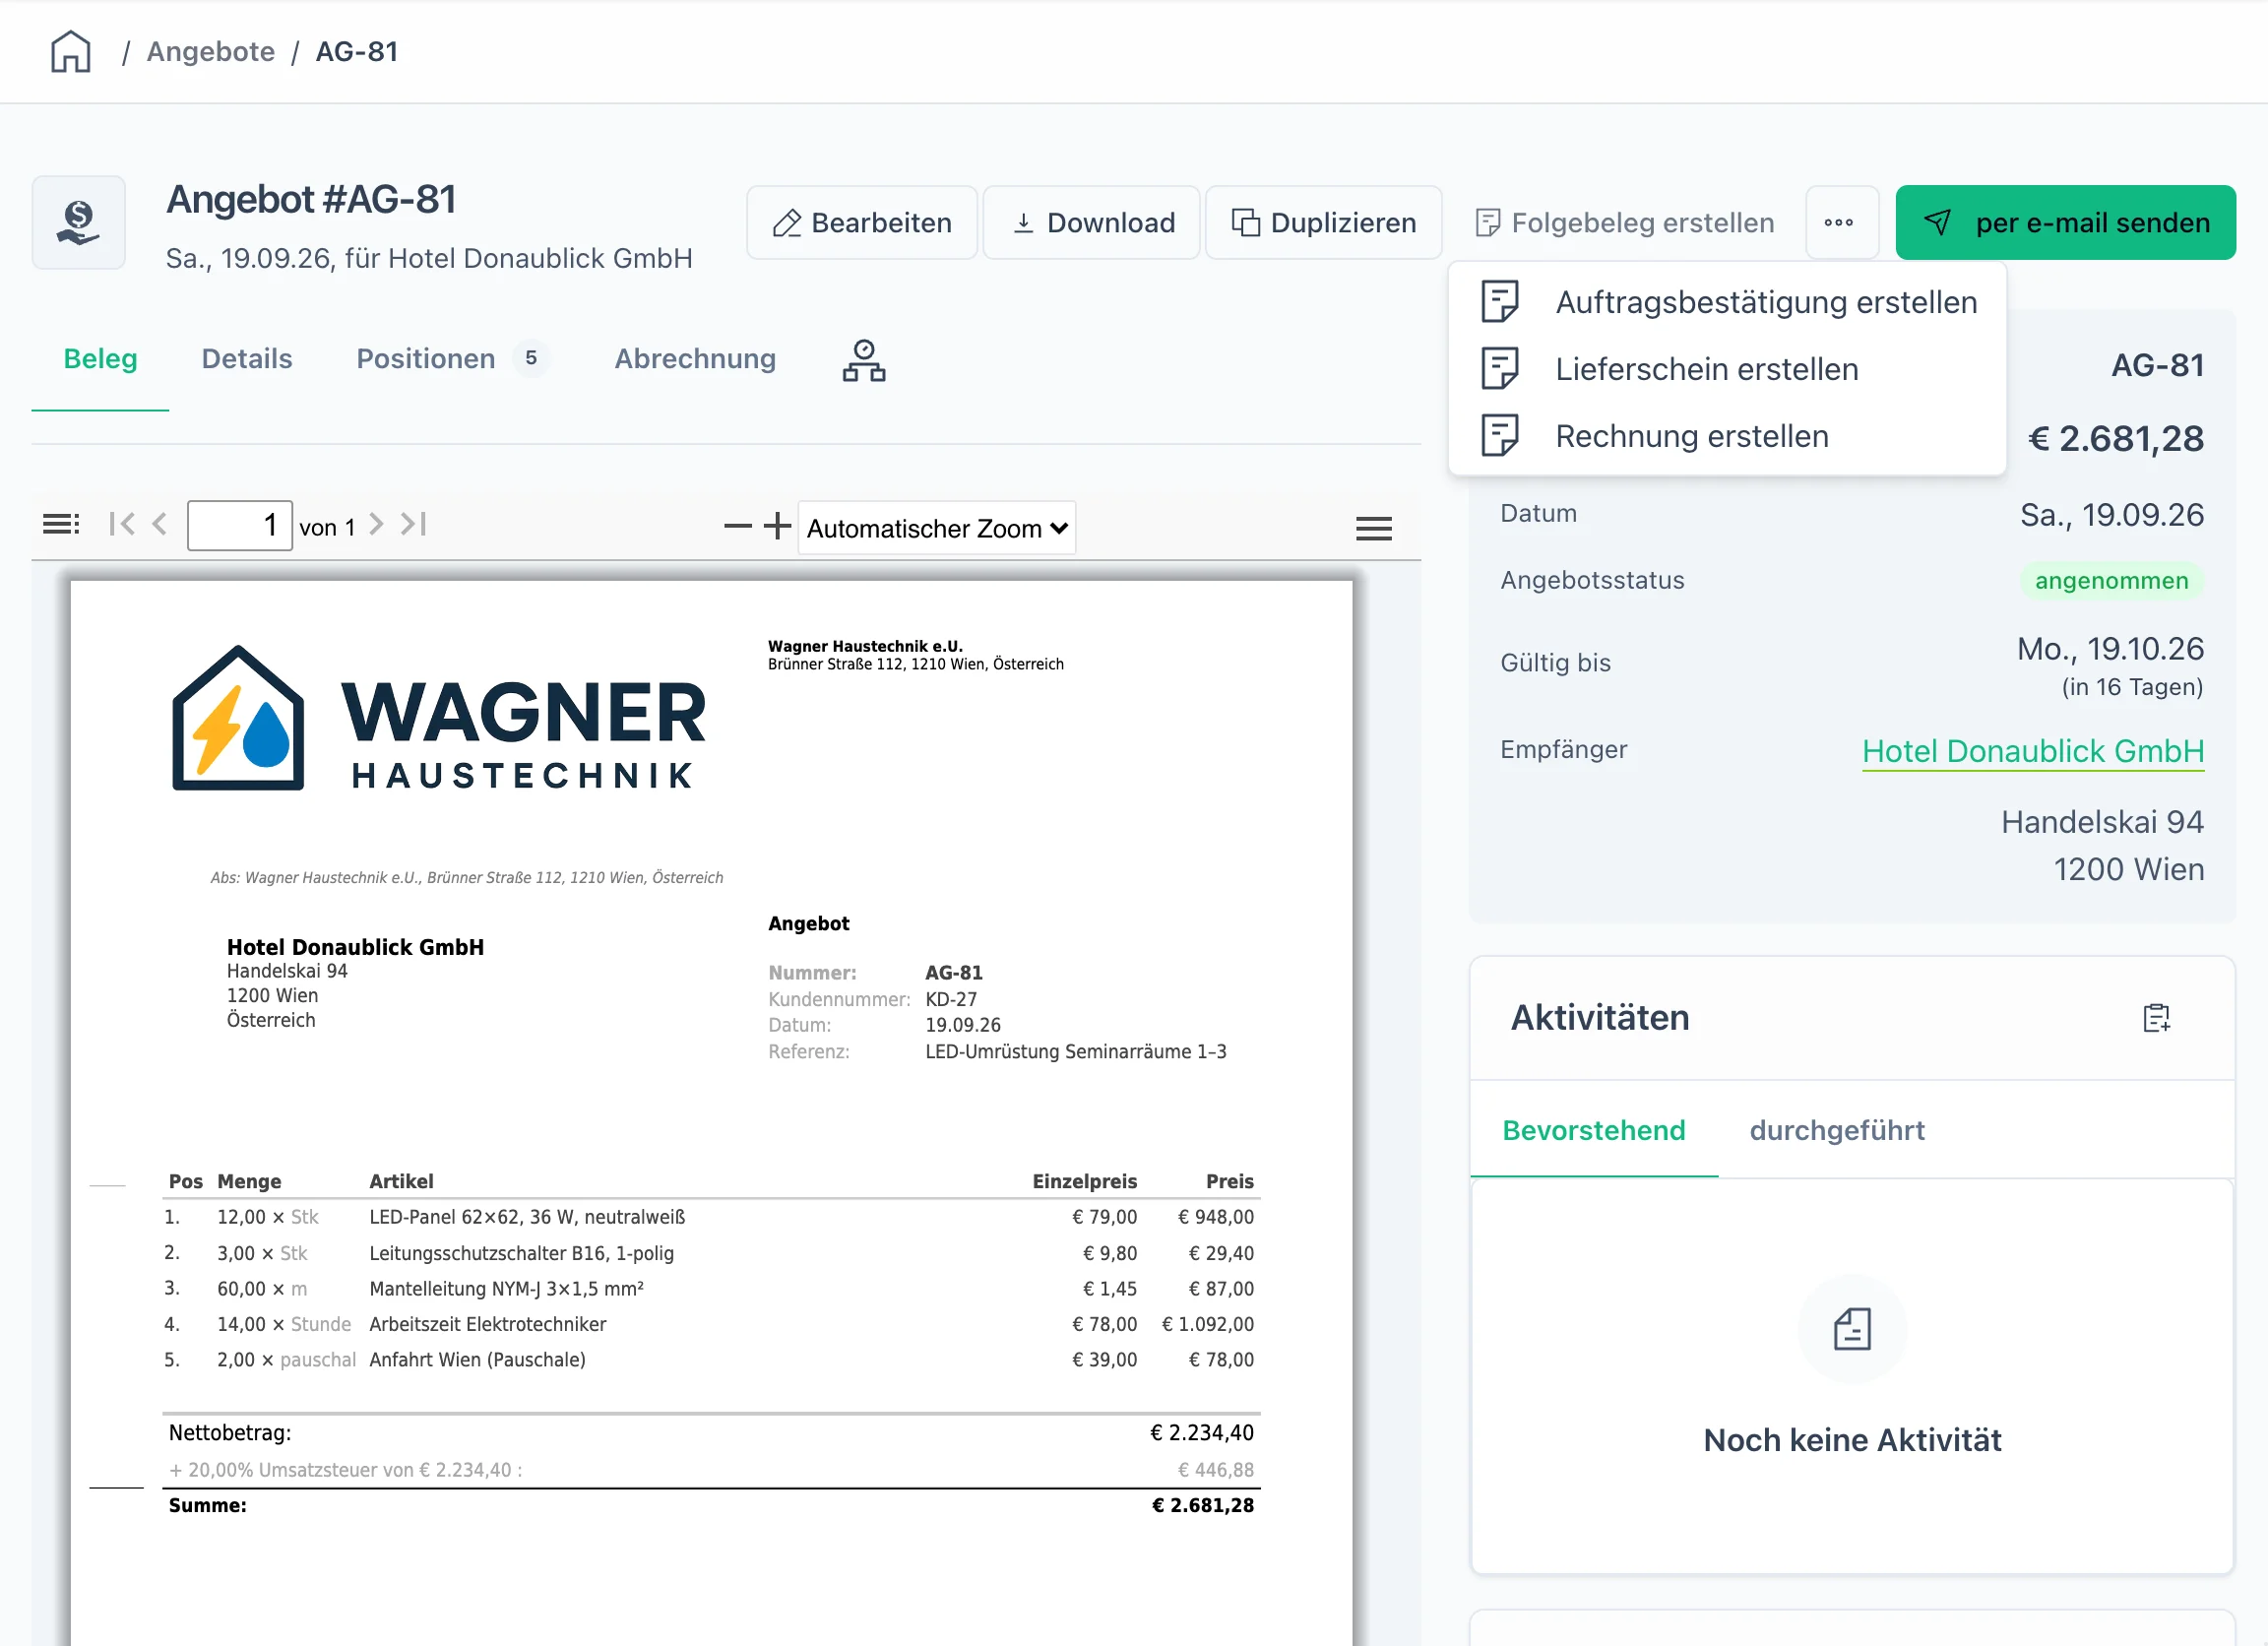Open the PDF viewer tools menu
Screen dimensions: 2268x1646
(x=1374, y=528)
